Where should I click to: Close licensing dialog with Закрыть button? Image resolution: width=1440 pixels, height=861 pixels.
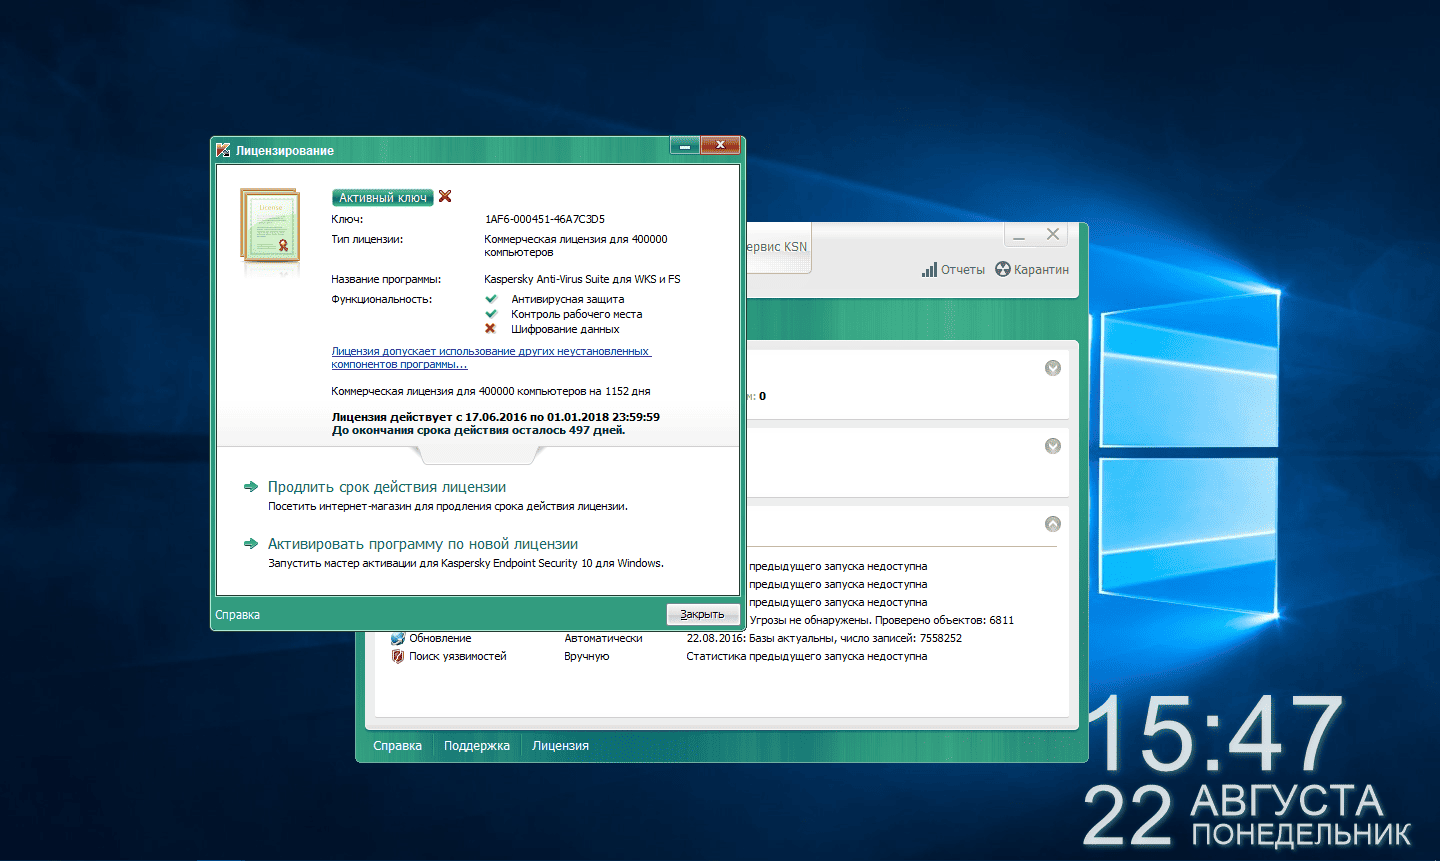tap(703, 614)
